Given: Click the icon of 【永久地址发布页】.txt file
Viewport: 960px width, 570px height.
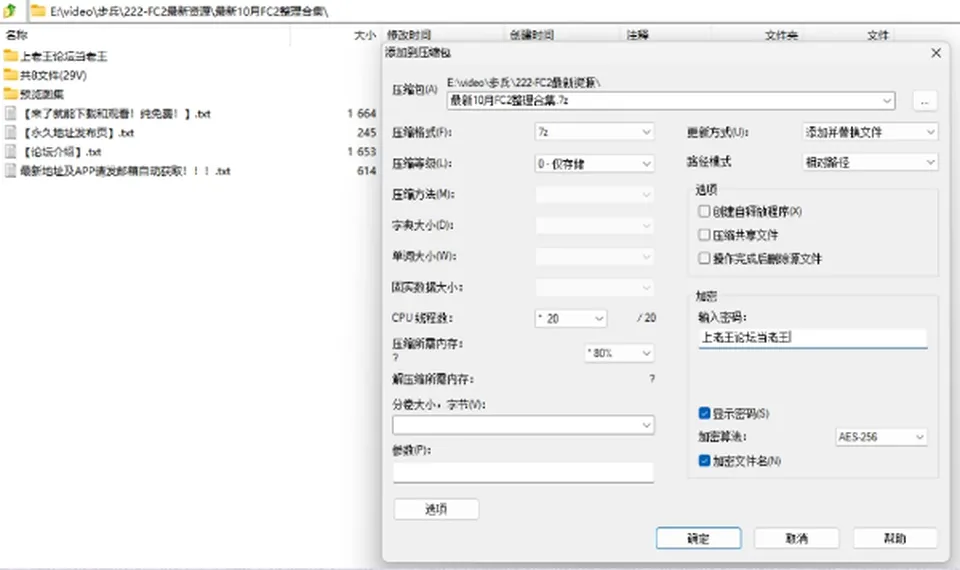Looking at the screenshot, I should [x=10, y=132].
